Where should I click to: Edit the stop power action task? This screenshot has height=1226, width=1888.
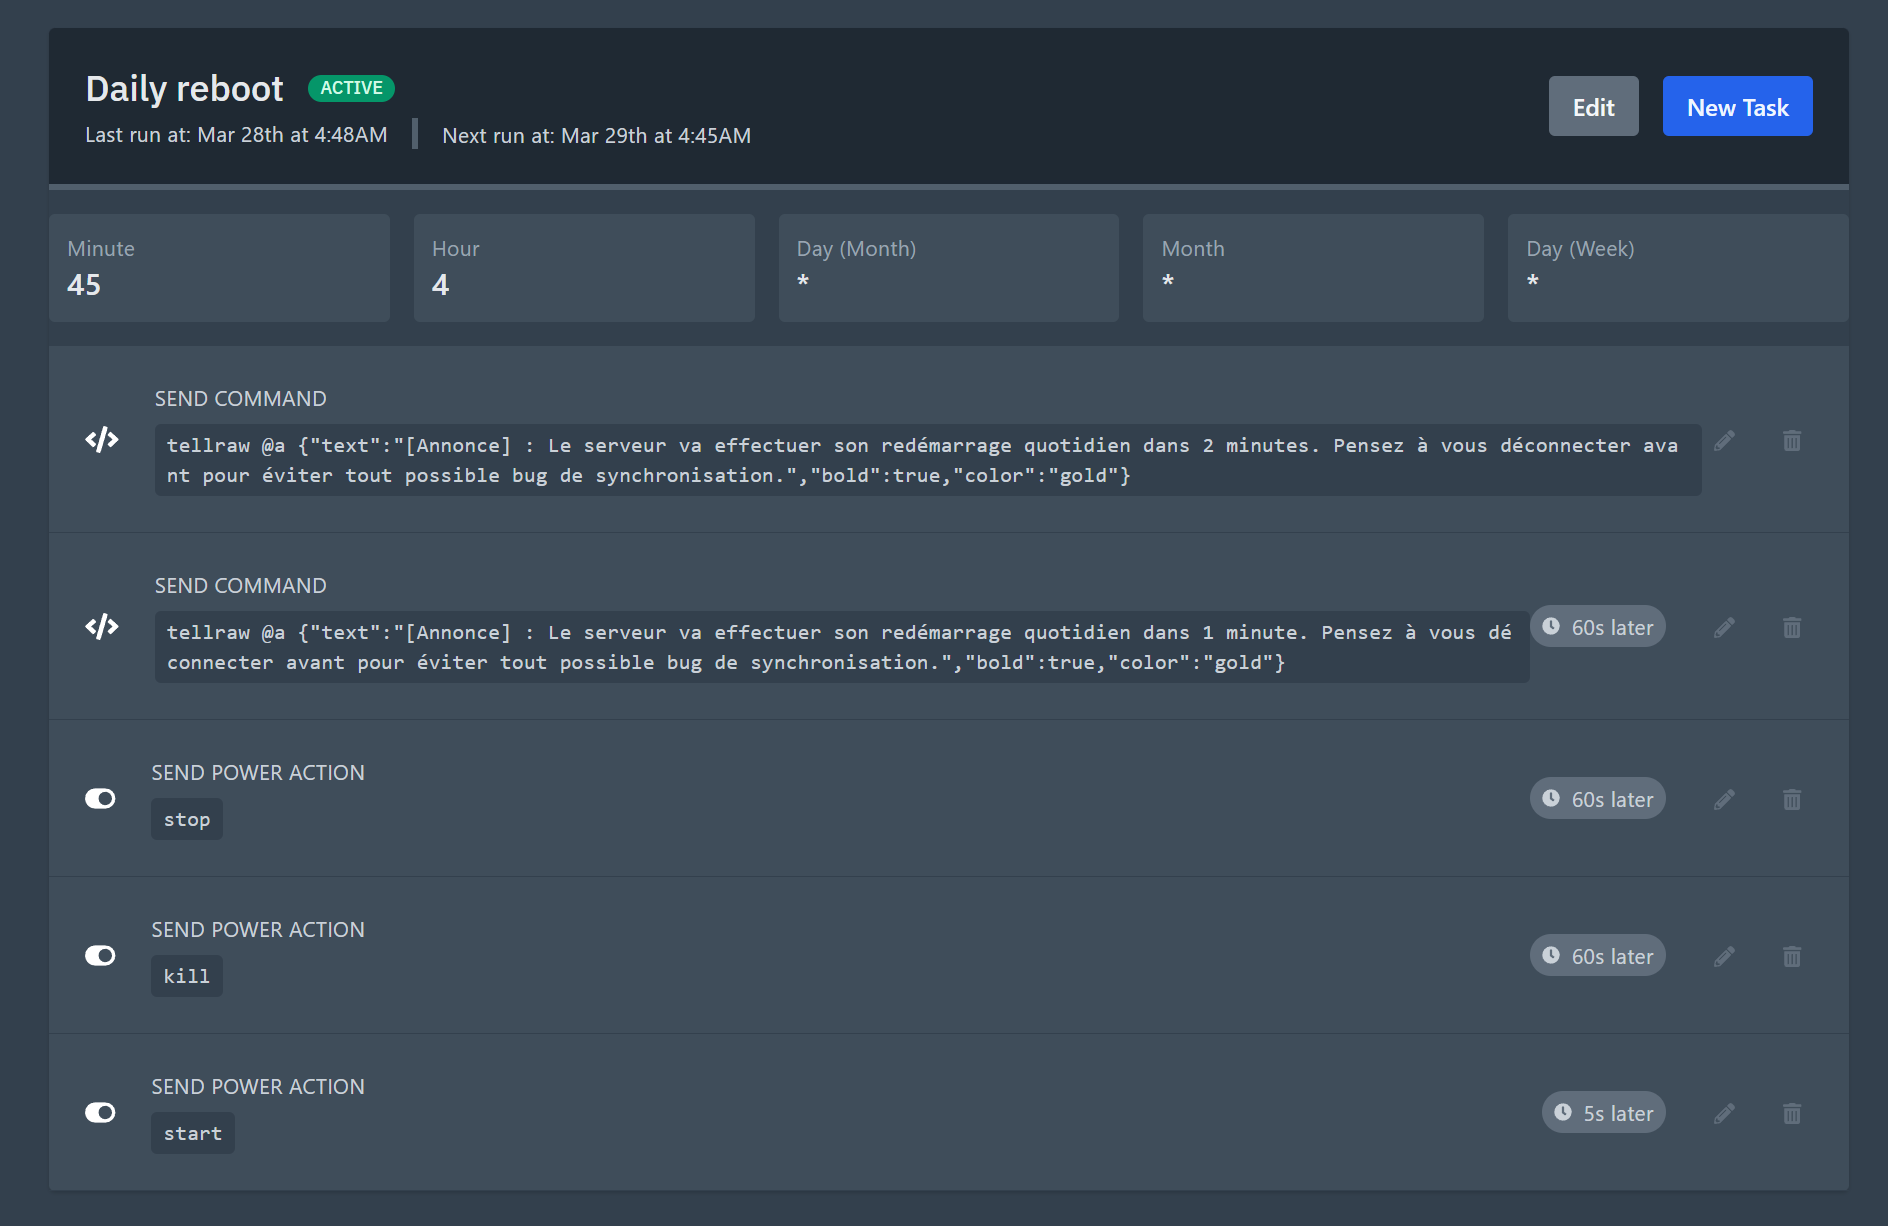click(1724, 799)
